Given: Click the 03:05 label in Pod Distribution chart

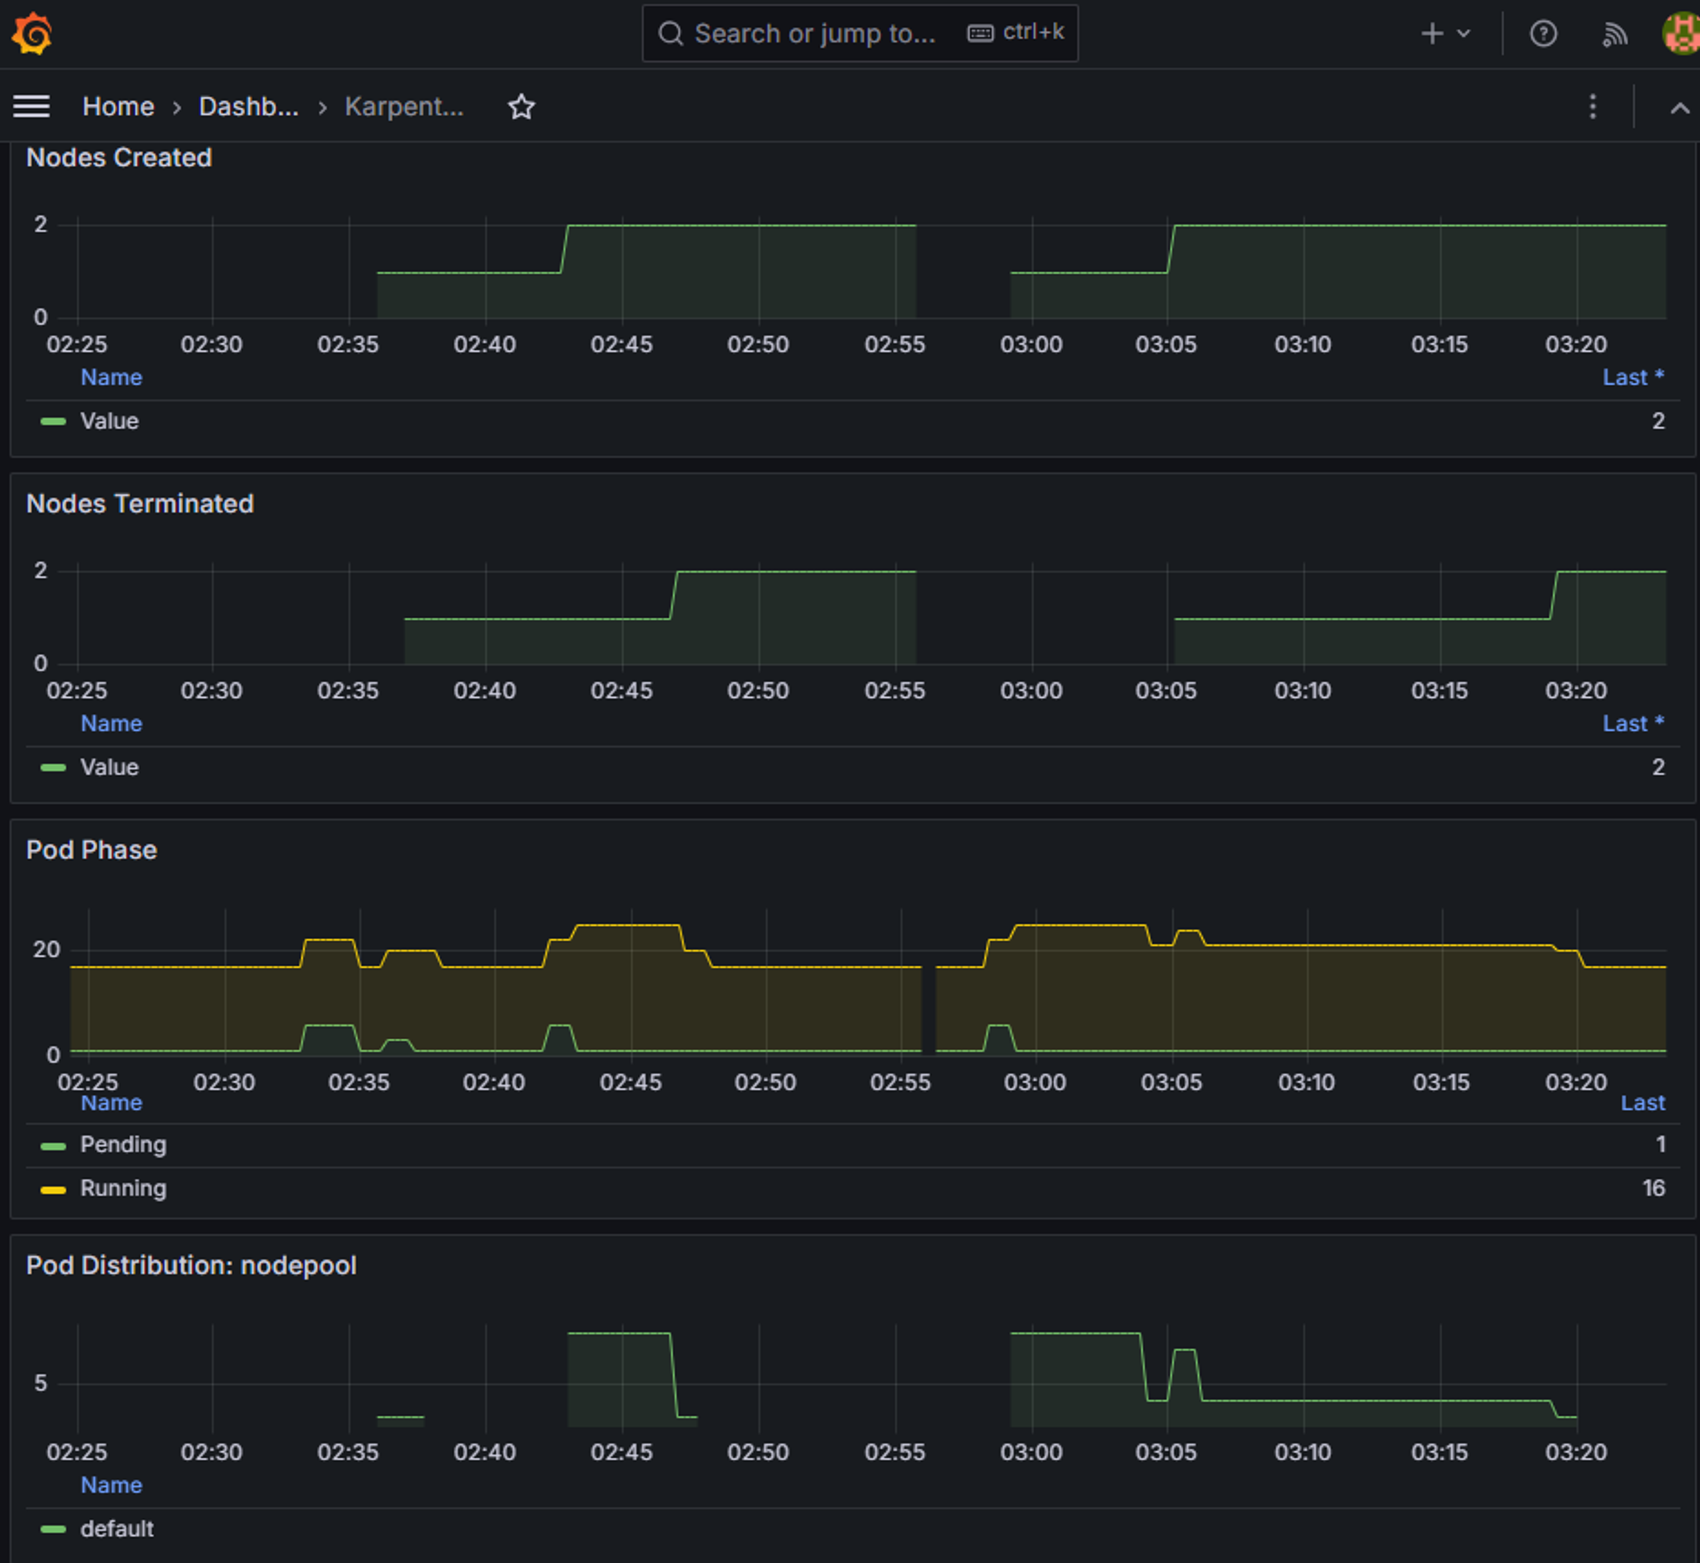Looking at the screenshot, I should [1166, 1453].
